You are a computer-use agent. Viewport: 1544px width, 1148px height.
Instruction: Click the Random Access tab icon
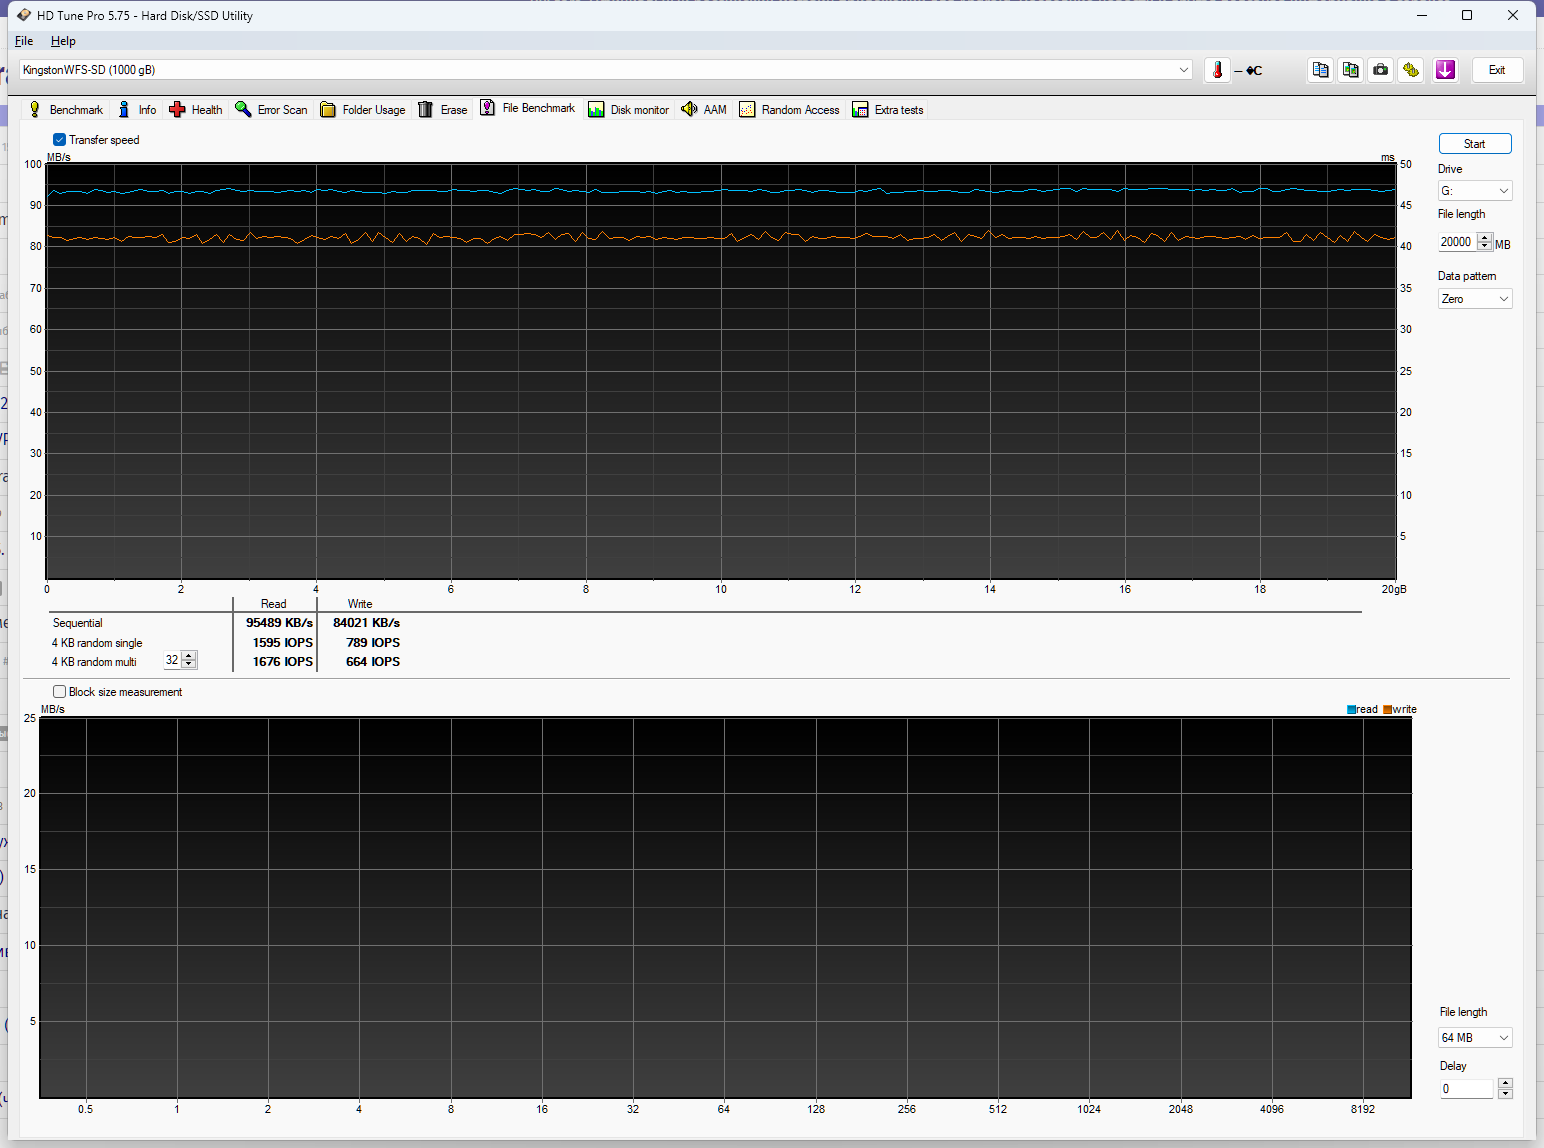[747, 109]
